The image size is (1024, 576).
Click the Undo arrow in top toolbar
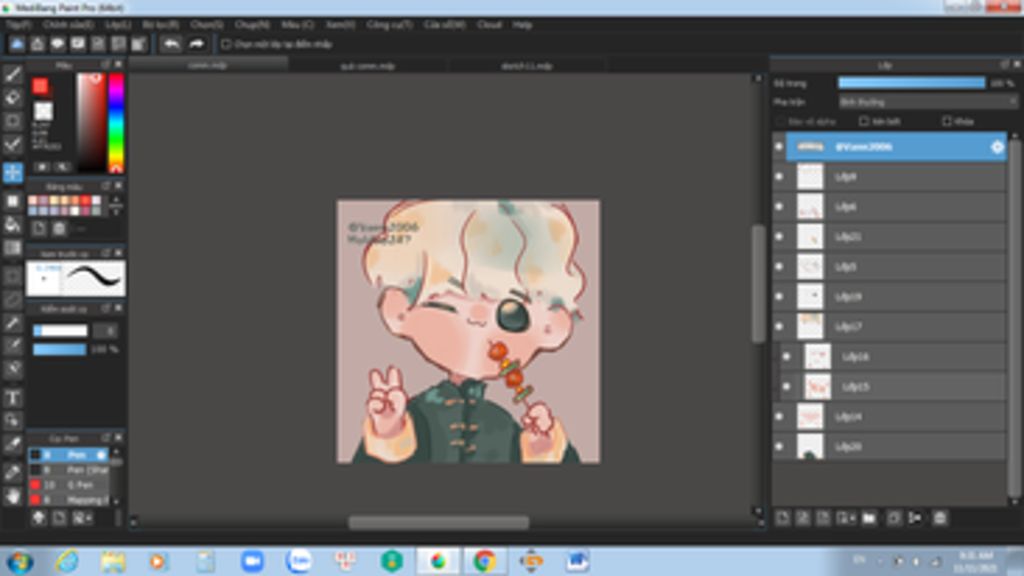pos(171,44)
